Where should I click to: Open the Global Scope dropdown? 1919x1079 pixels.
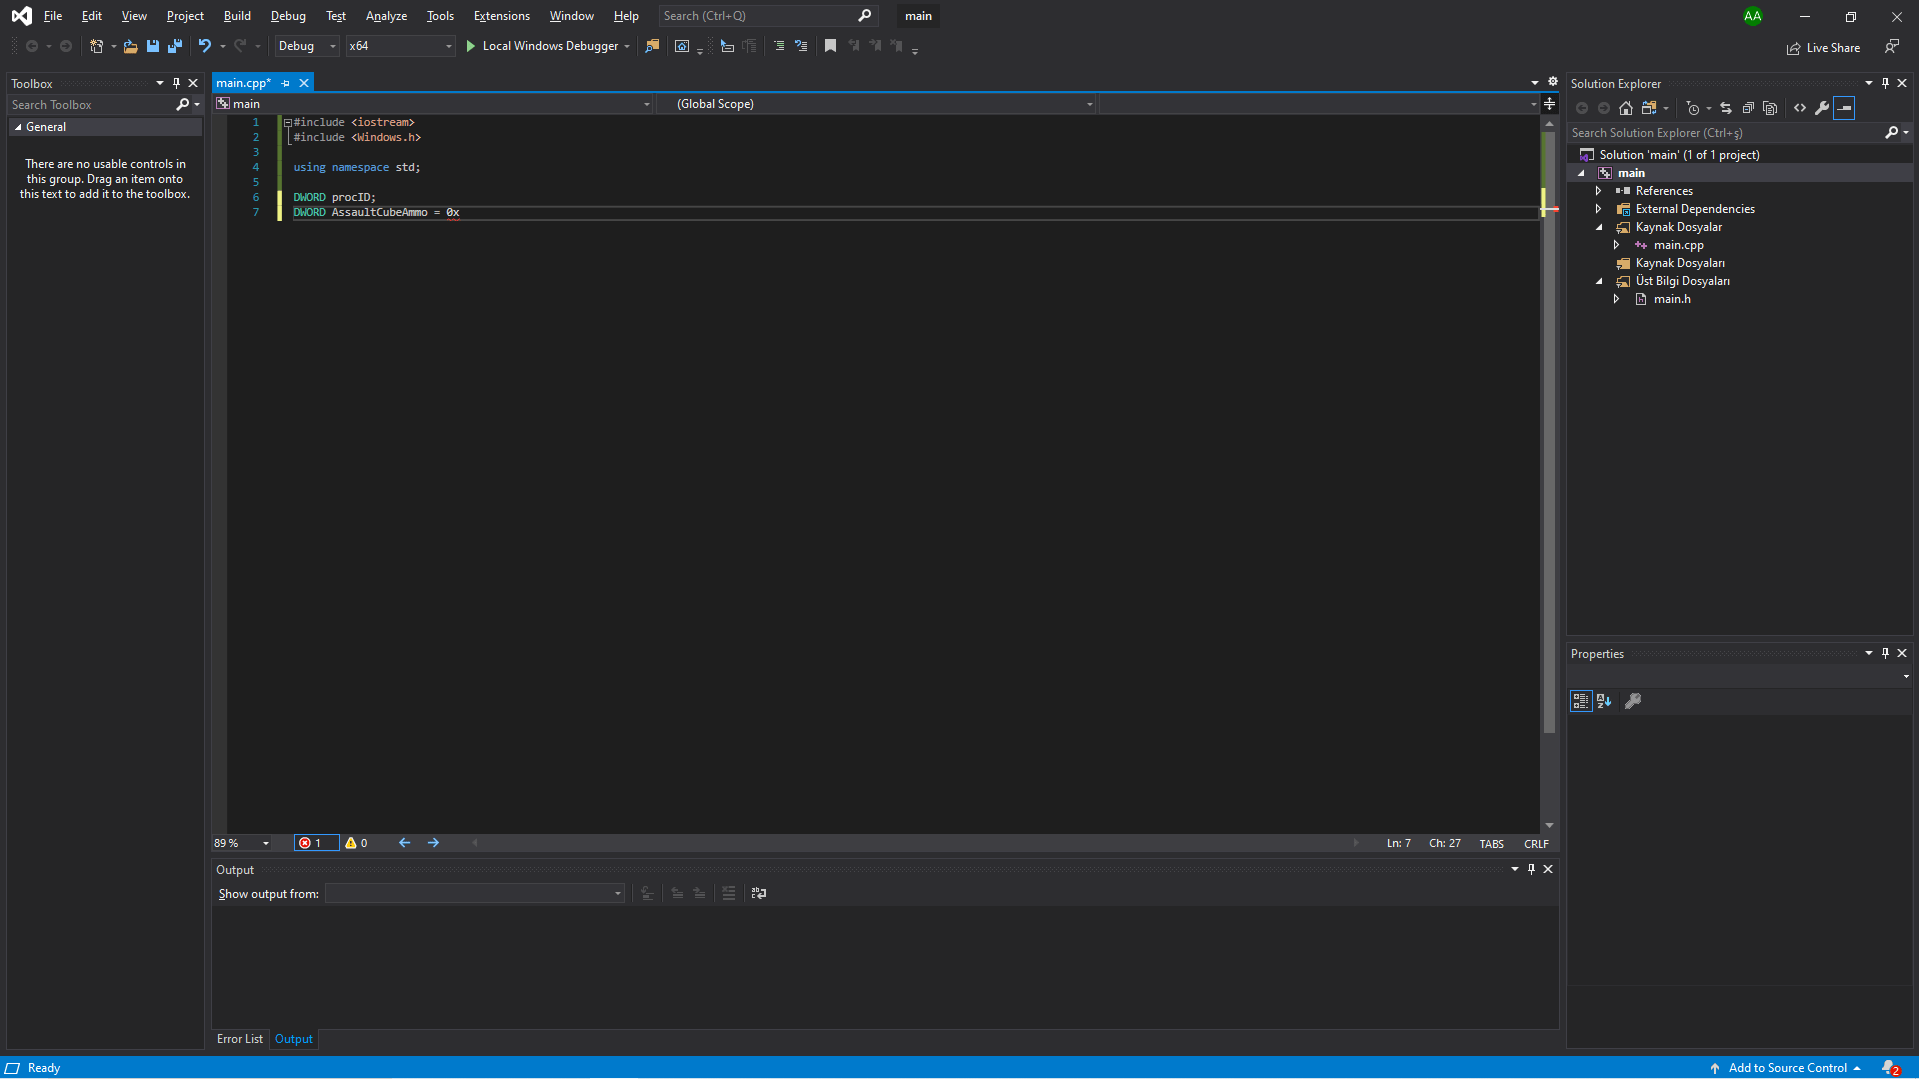[x=876, y=104]
